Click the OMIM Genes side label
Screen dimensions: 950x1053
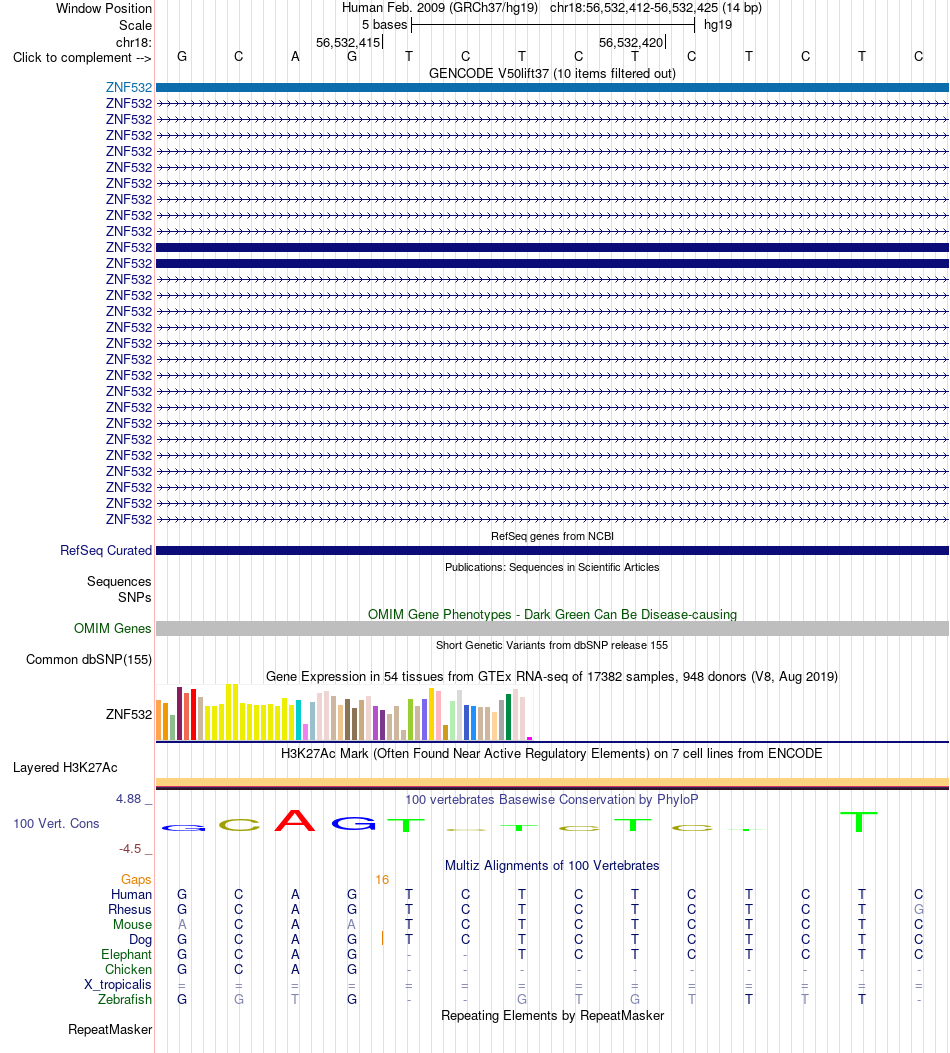click(x=112, y=629)
